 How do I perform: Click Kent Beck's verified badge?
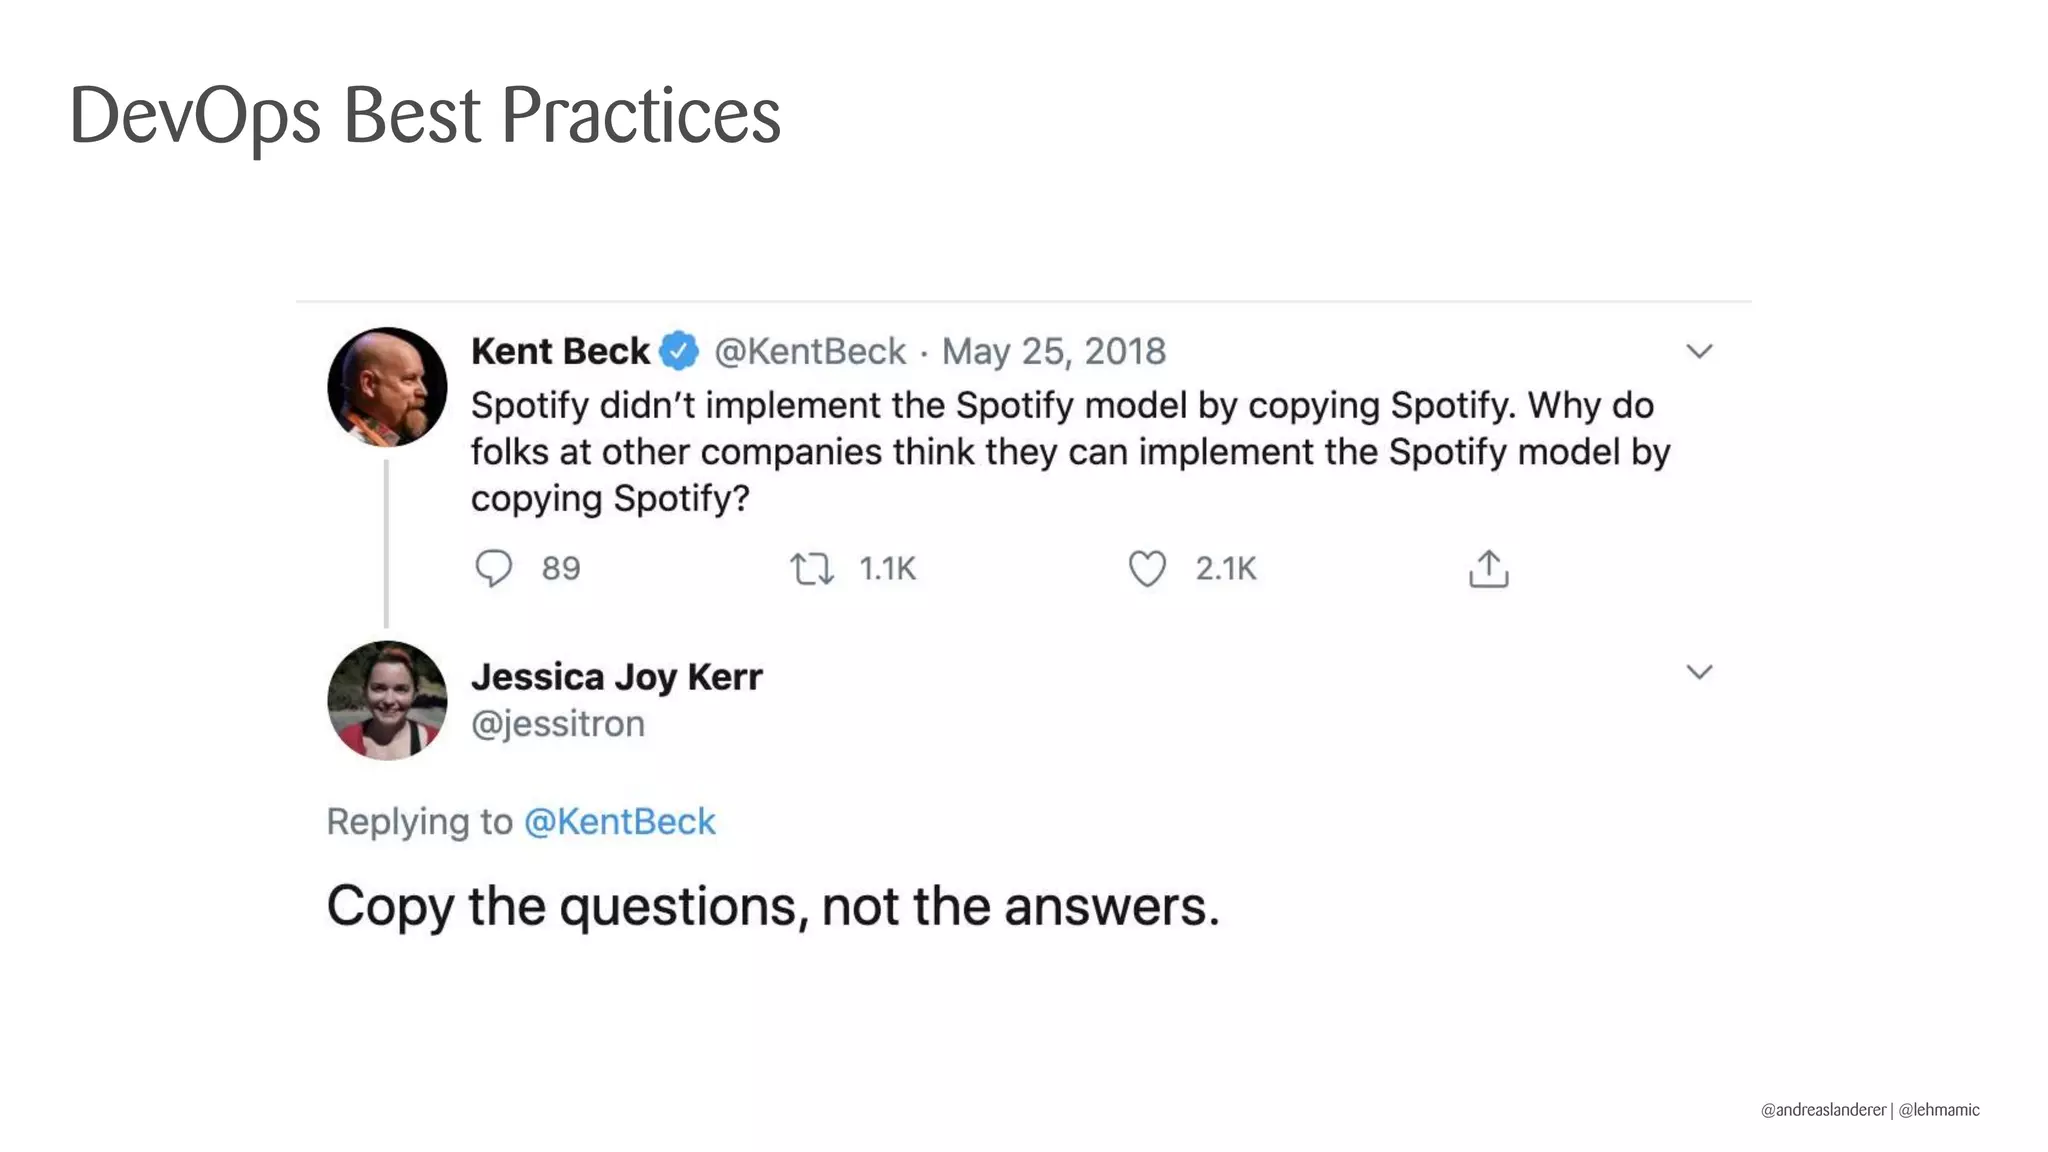[x=680, y=351]
